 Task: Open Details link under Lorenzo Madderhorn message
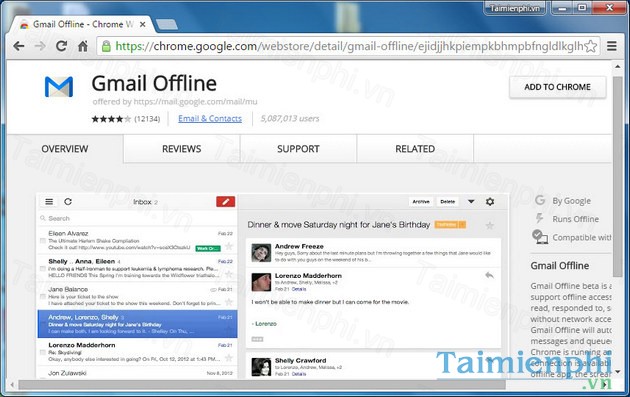pos(299,289)
